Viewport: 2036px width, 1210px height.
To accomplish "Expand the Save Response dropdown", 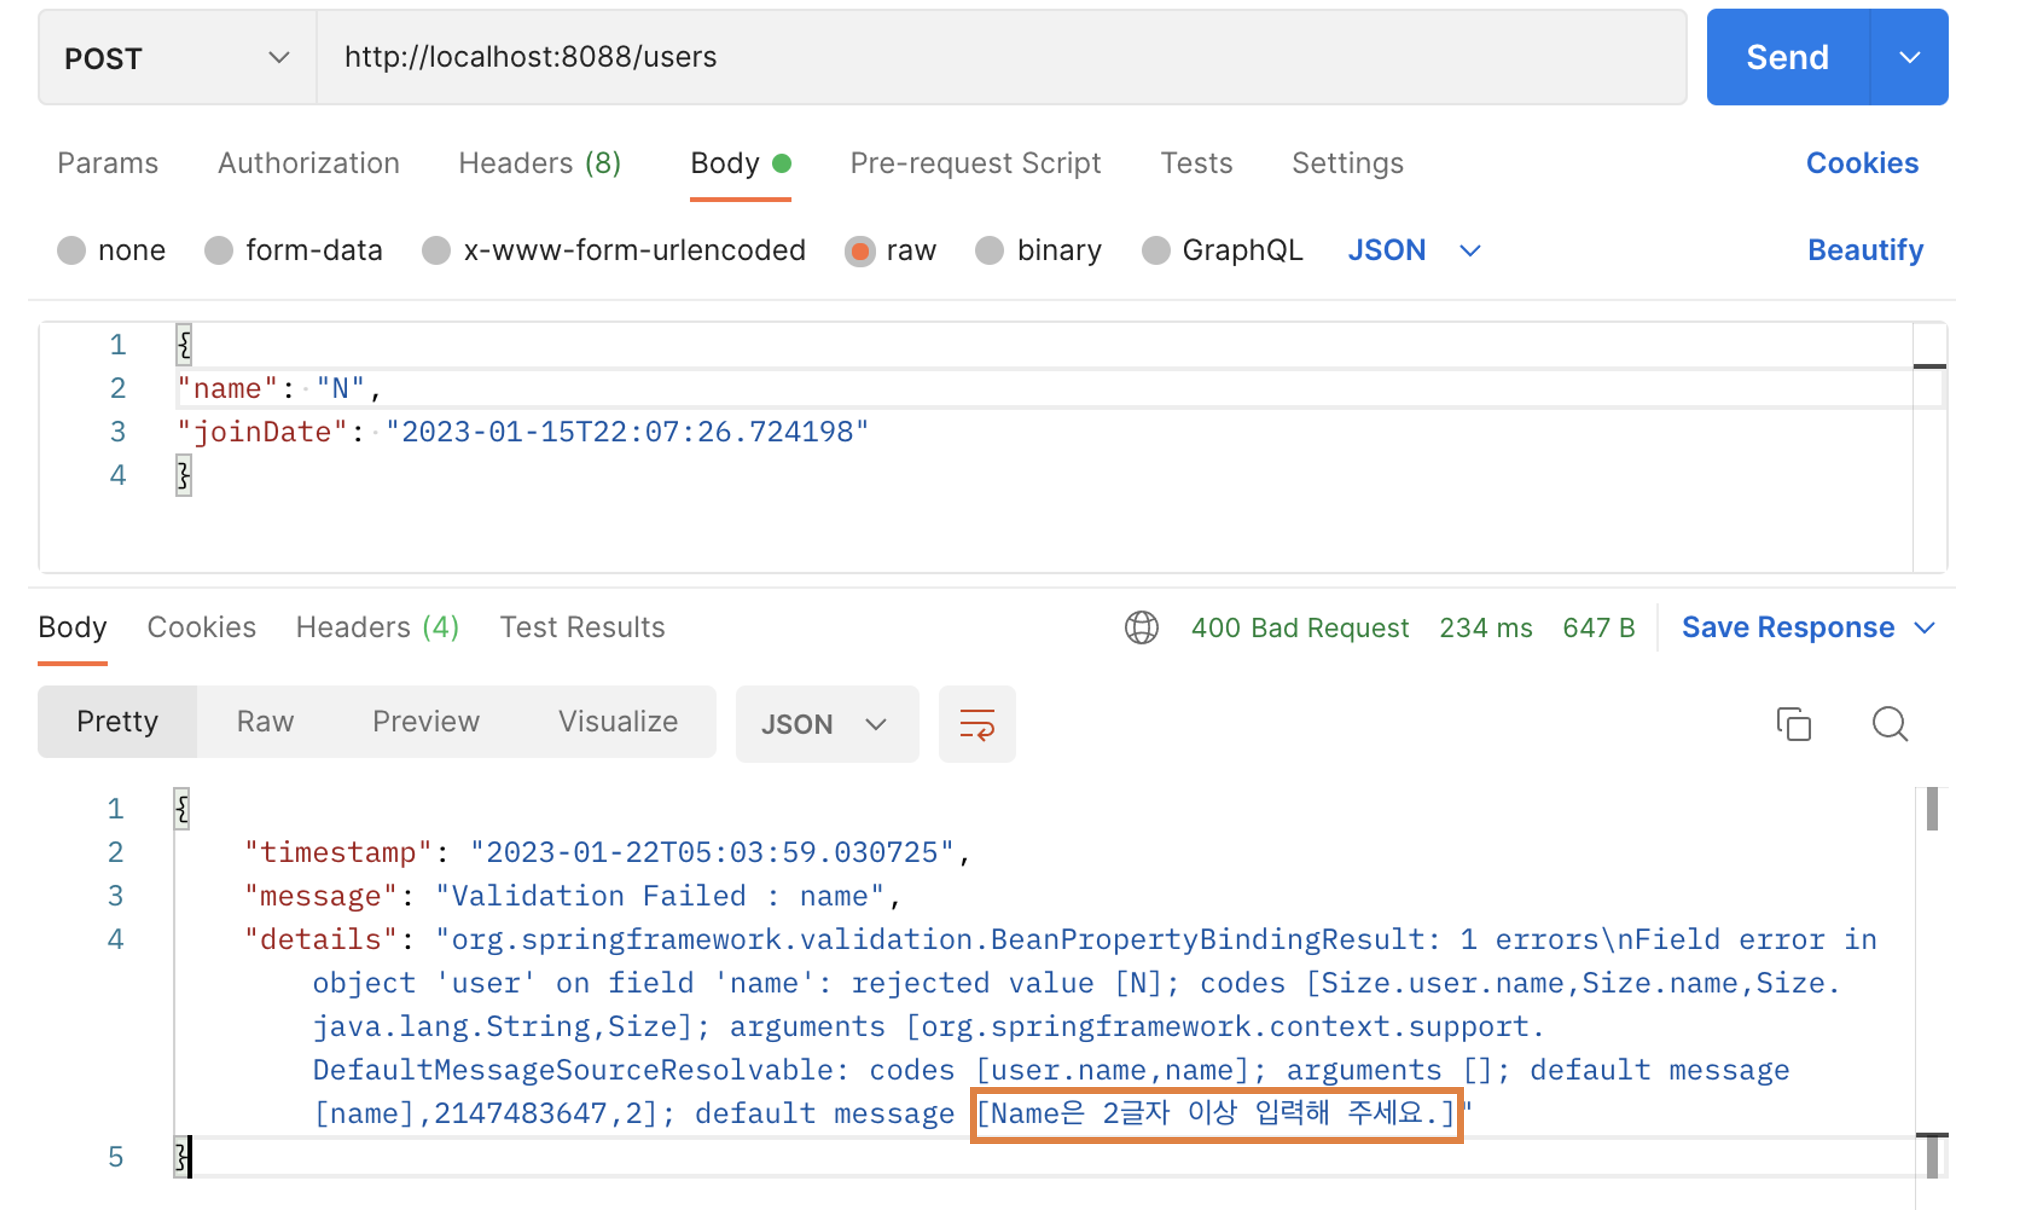I will tap(1925, 628).
